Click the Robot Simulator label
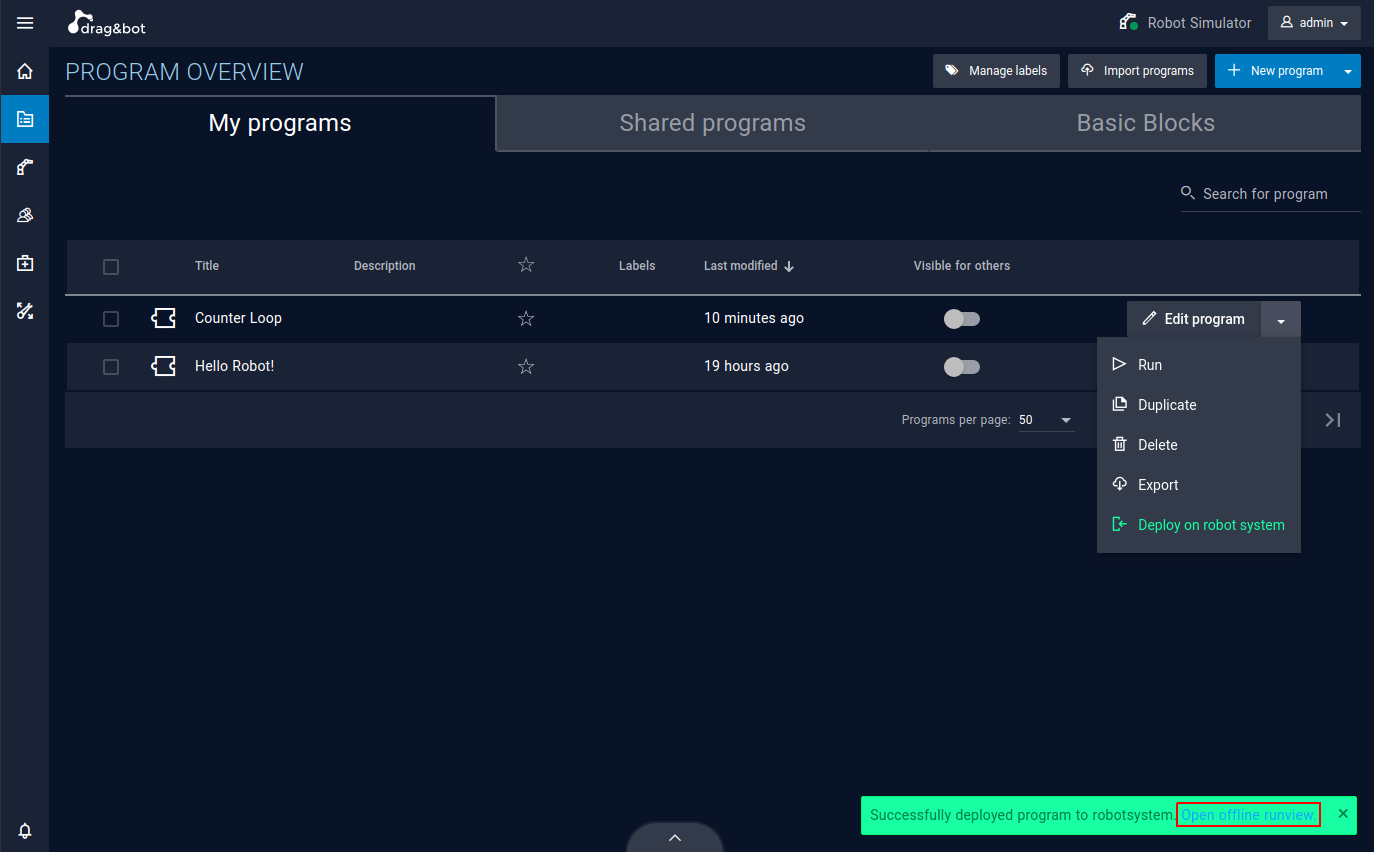The width and height of the screenshot is (1374, 852). coord(1199,23)
